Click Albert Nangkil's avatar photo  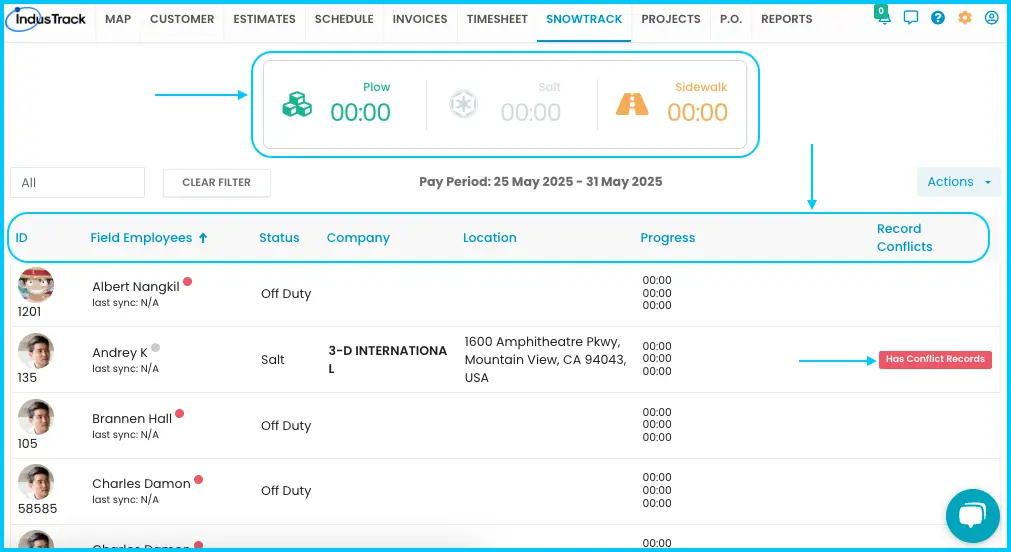coord(35,285)
